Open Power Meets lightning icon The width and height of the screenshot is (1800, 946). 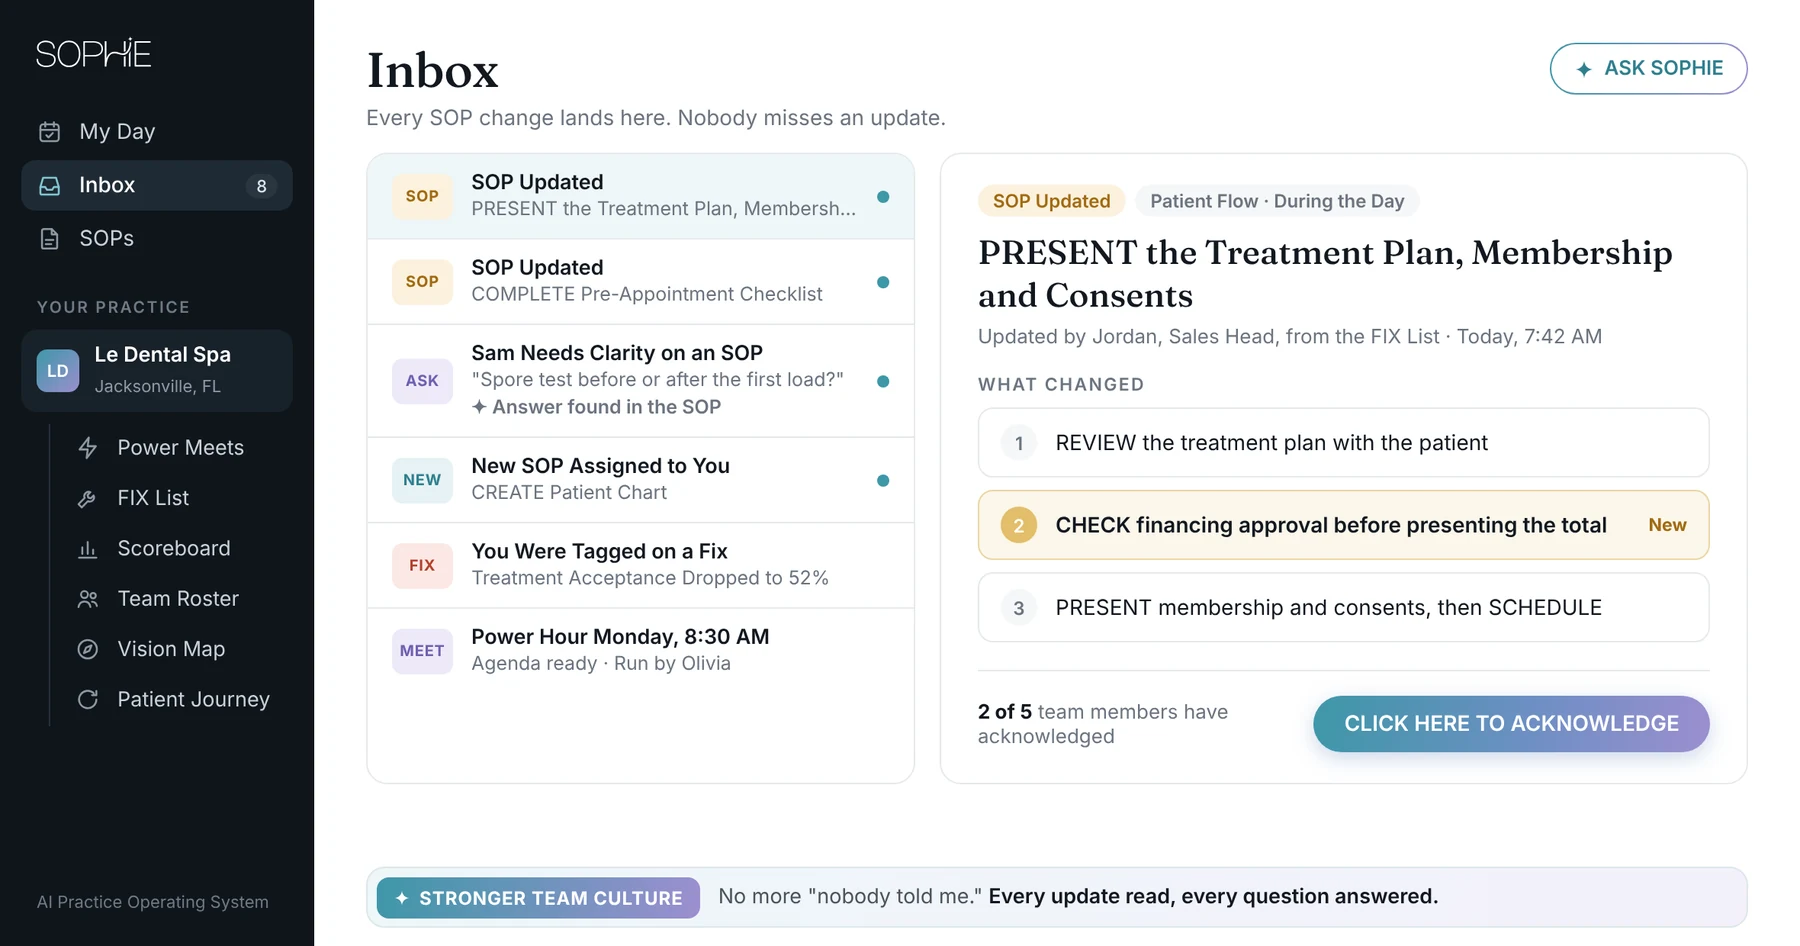pos(88,448)
